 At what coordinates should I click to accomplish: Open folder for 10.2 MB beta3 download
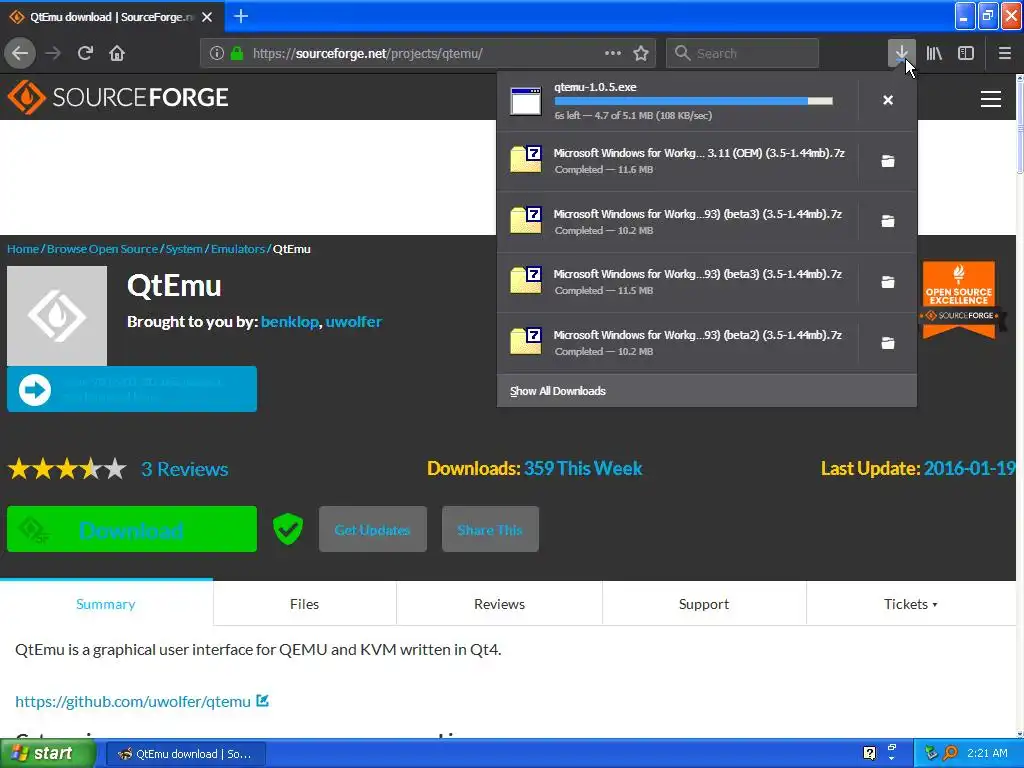888,221
